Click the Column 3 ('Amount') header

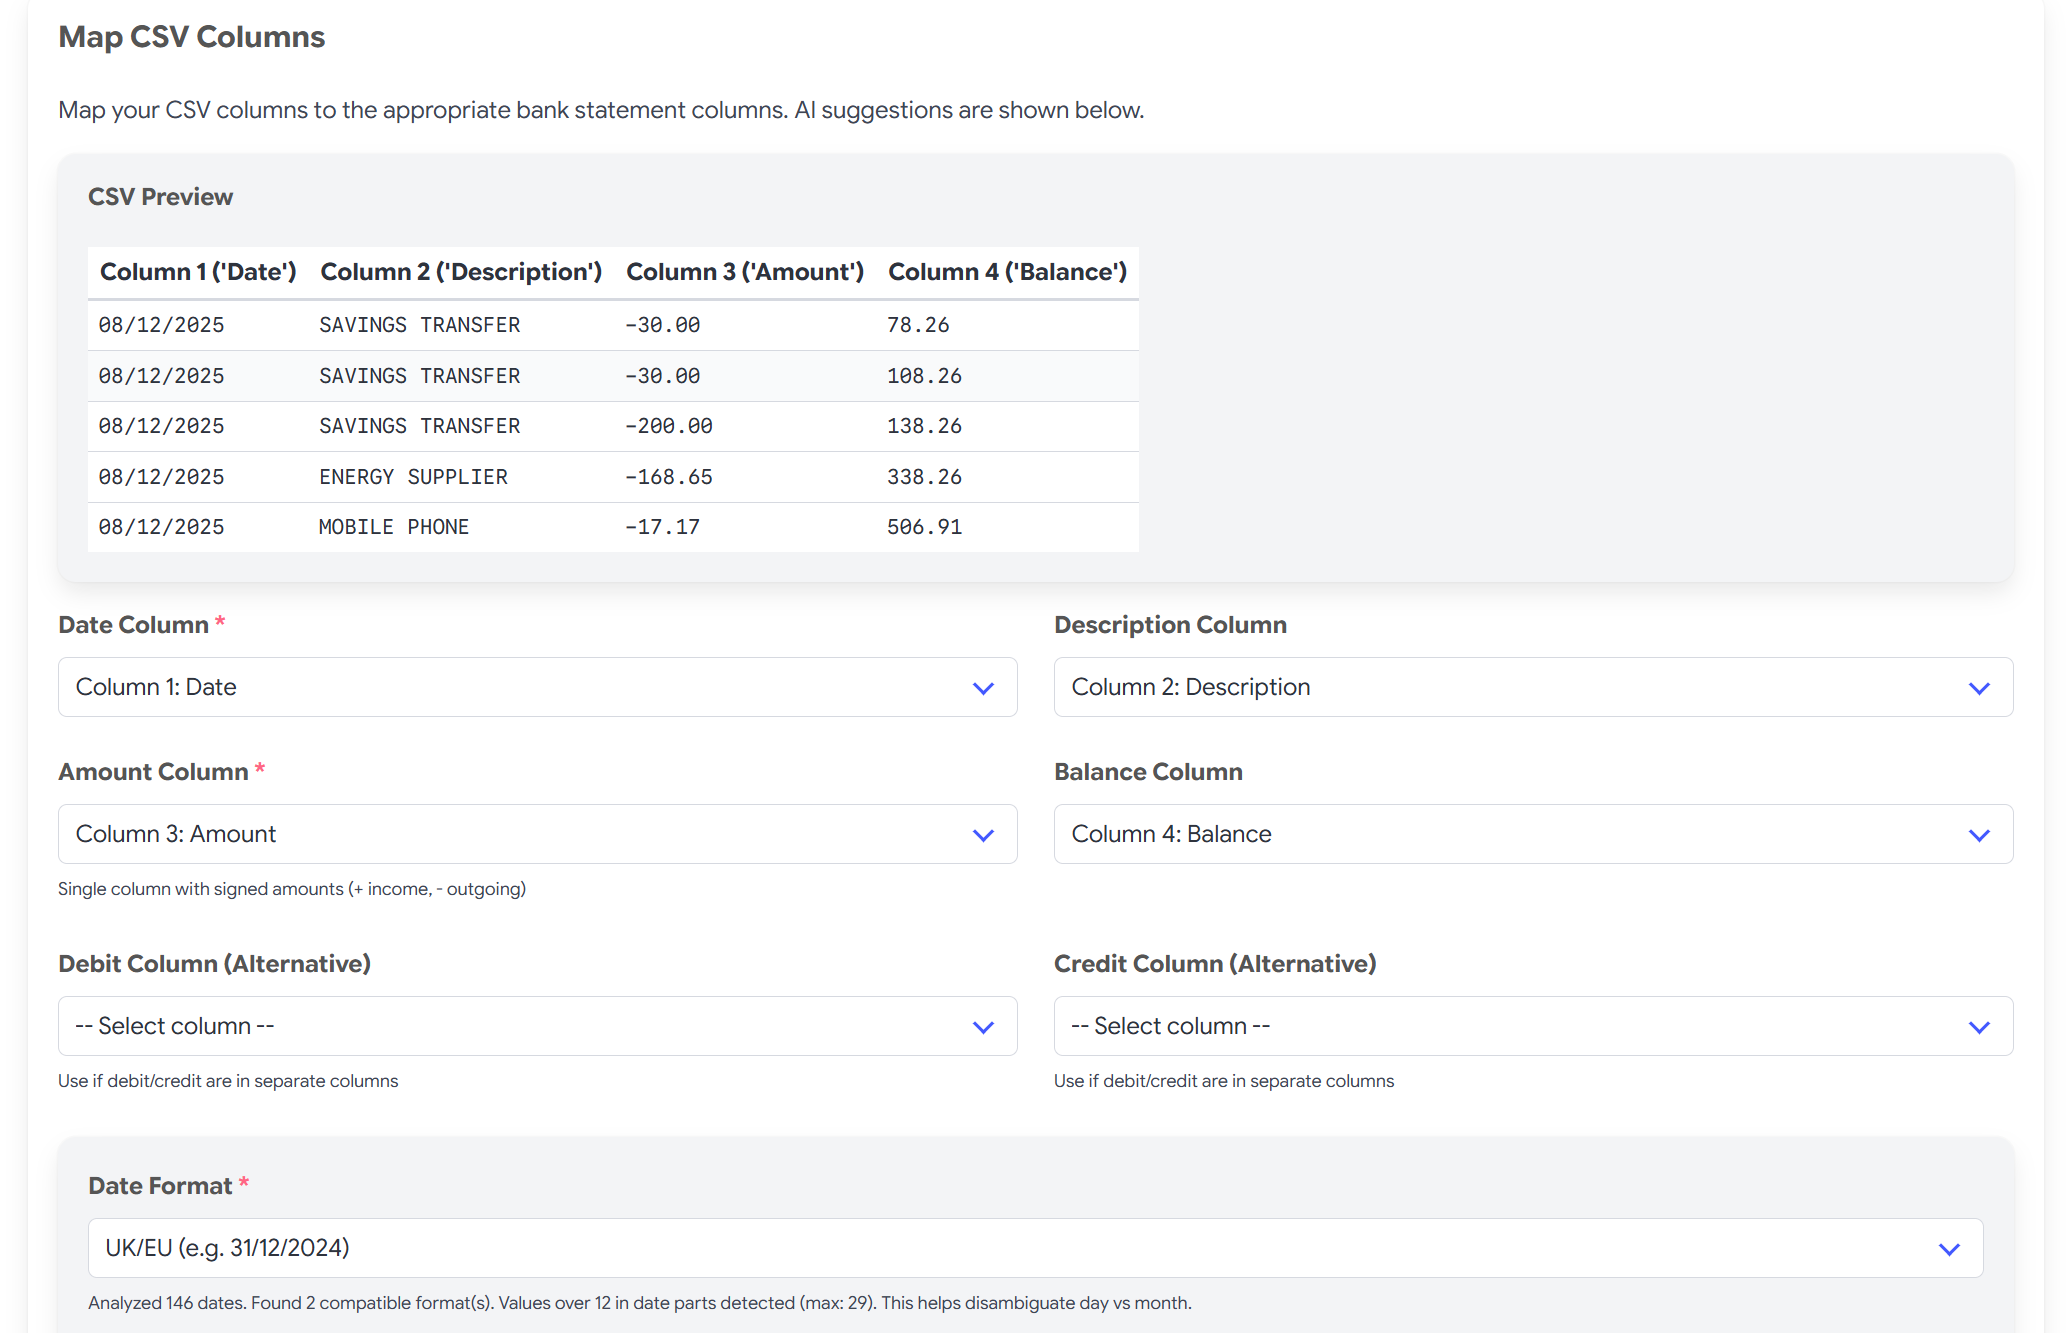click(x=744, y=271)
